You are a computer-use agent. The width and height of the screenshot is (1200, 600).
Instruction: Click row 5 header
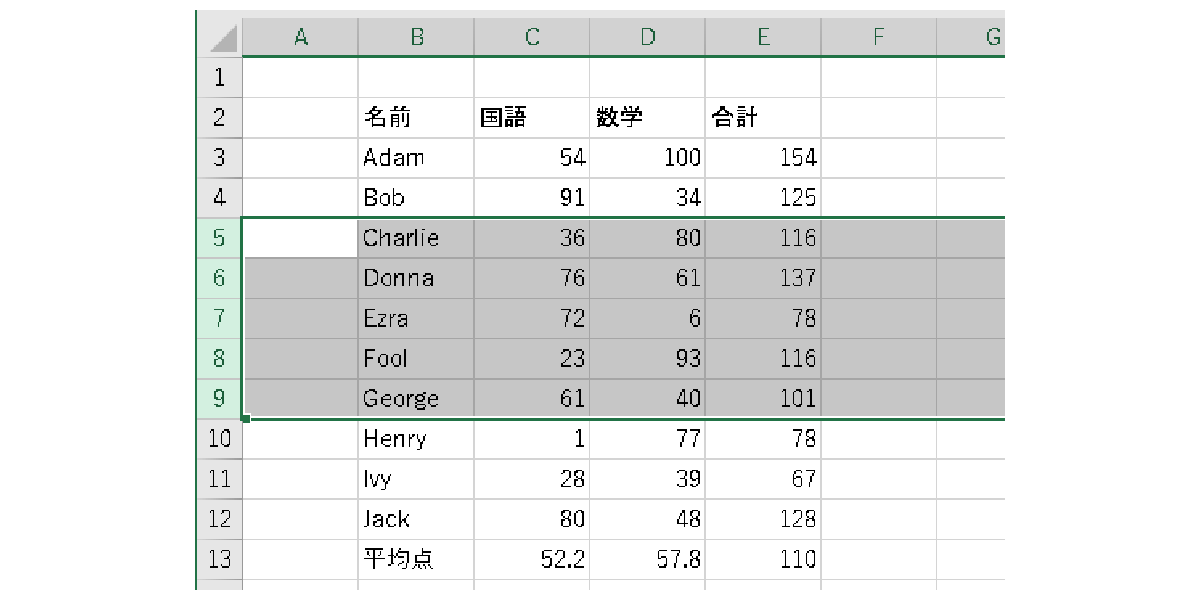[x=220, y=238]
